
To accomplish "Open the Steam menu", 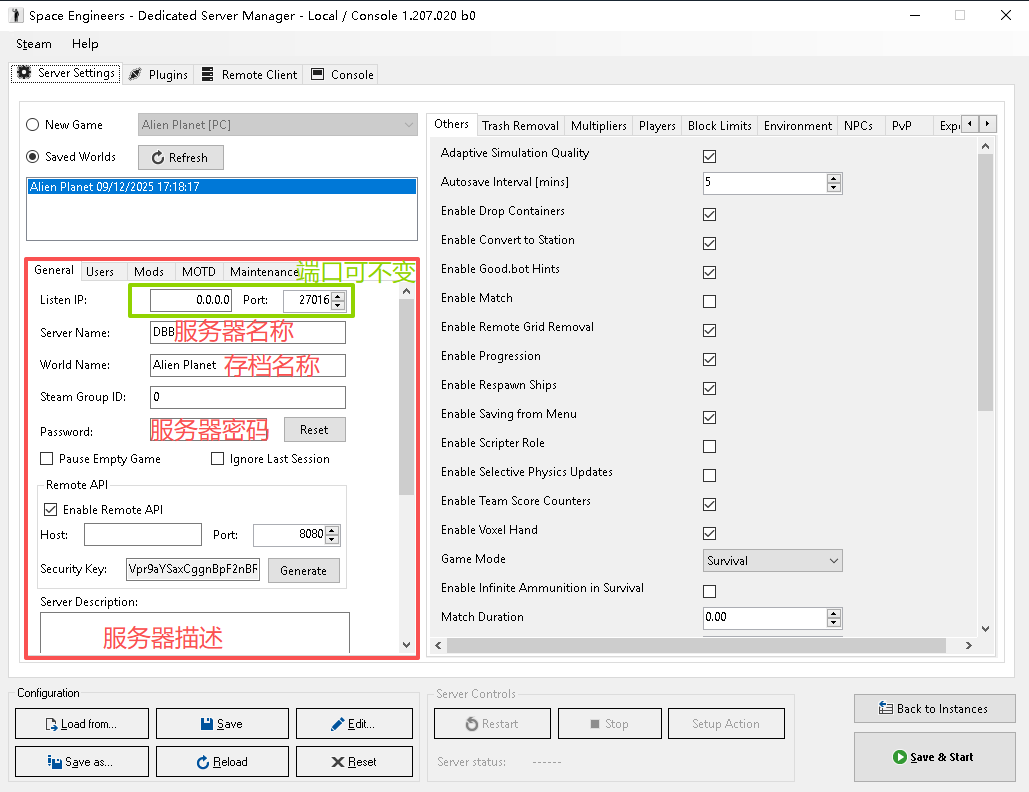I will point(34,44).
